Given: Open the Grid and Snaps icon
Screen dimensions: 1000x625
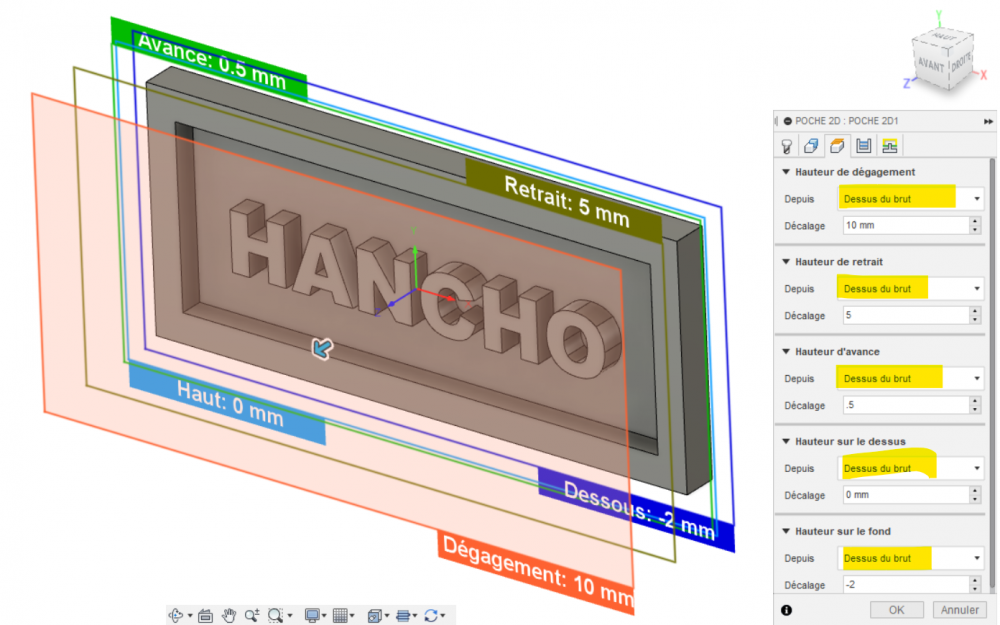Looking at the screenshot, I should (341, 615).
